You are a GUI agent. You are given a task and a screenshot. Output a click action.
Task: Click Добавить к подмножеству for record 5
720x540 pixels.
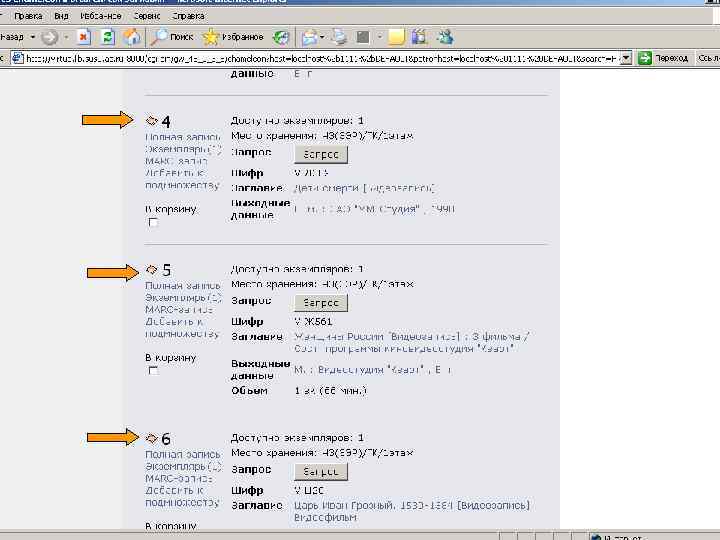click(x=182, y=327)
